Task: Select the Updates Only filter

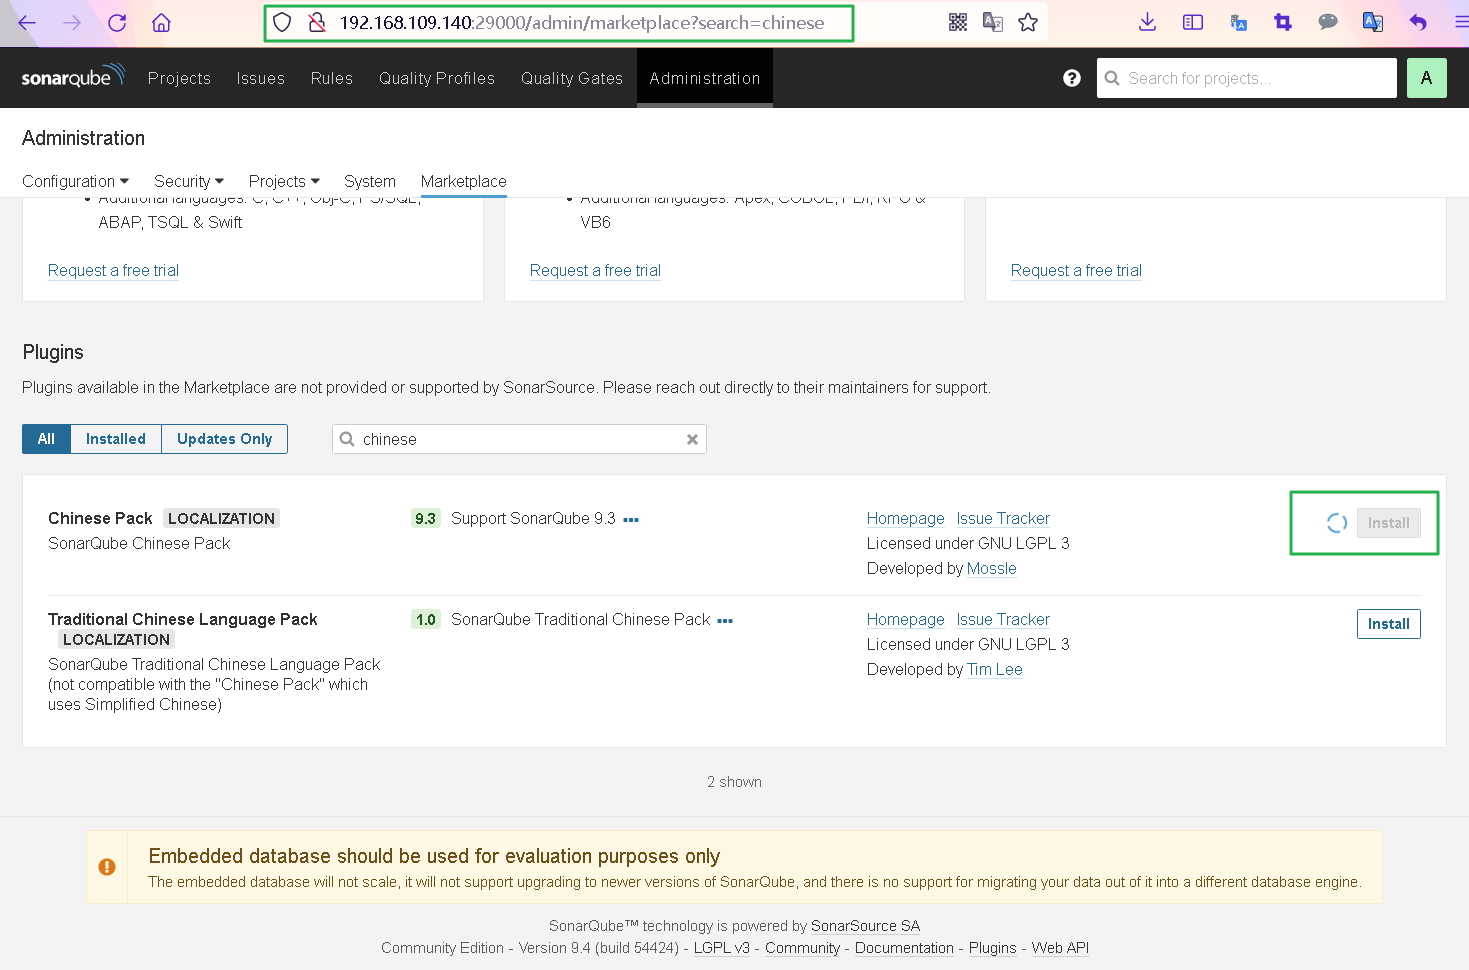Action: click(225, 439)
